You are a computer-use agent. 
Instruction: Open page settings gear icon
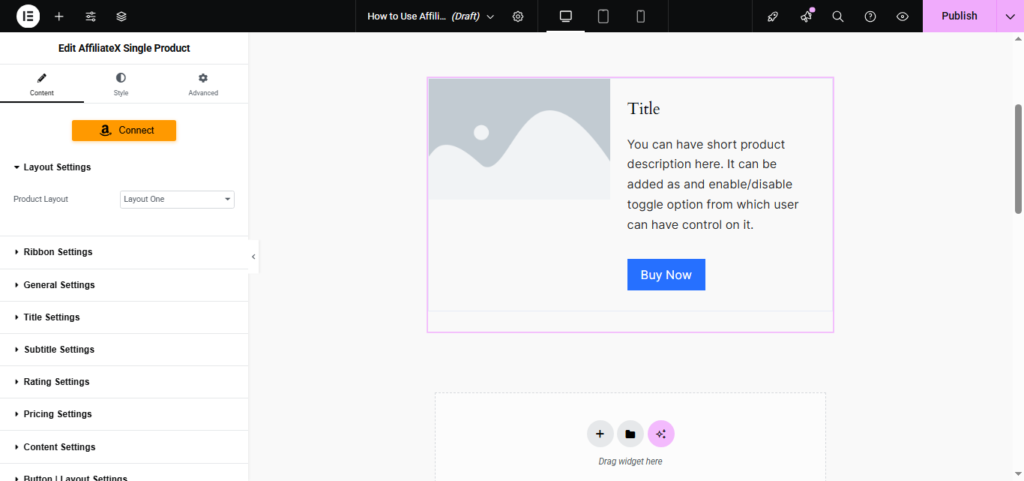coord(518,16)
